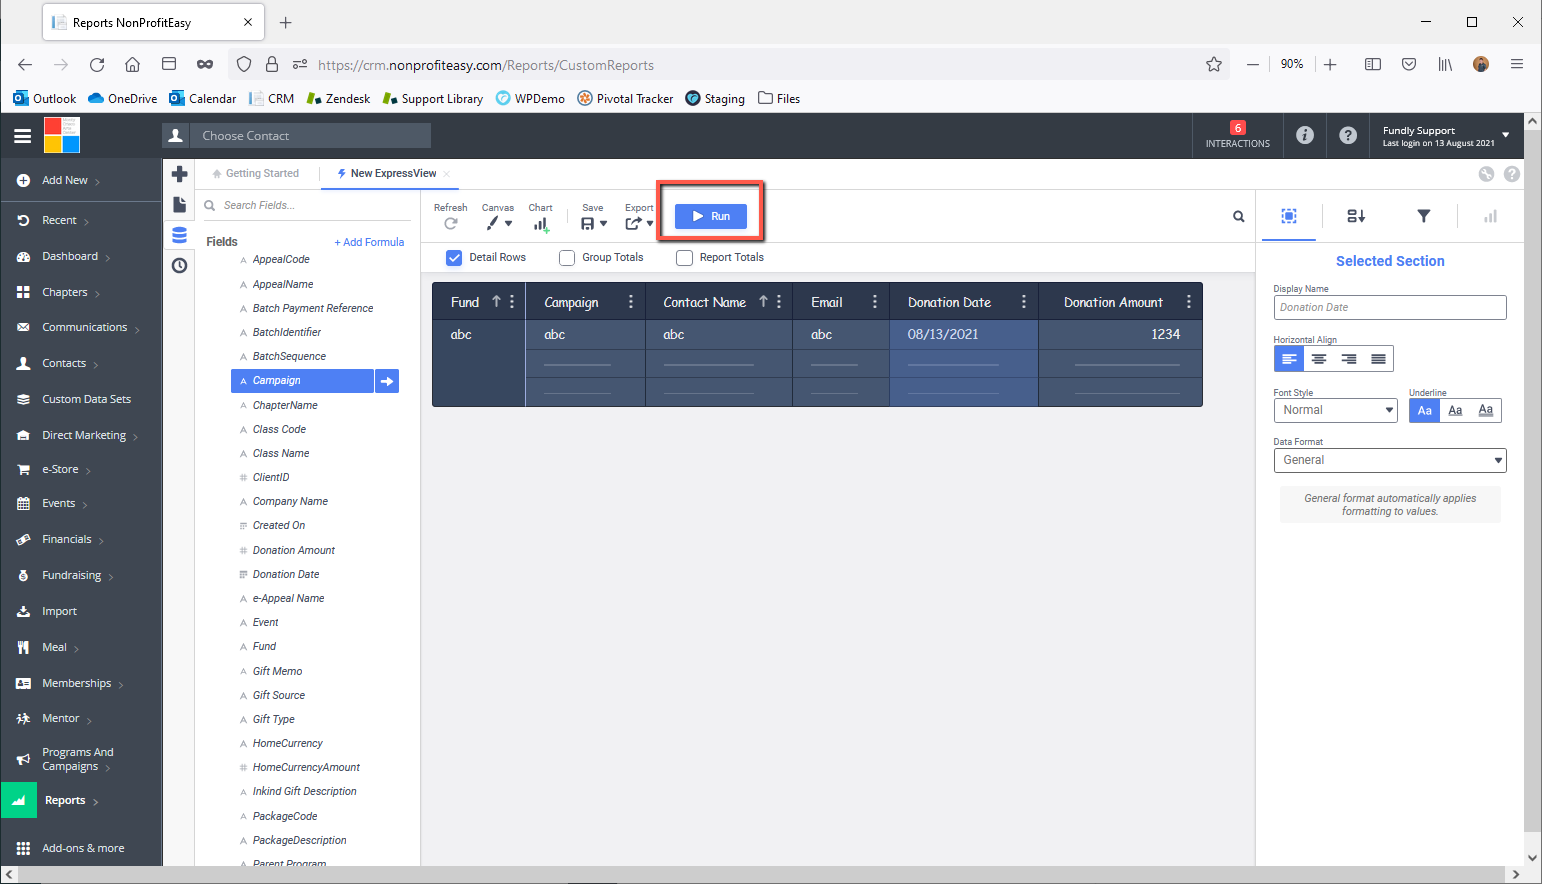The height and width of the screenshot is (884, 1542).
Task: Open the hamburger main menu
Action: tap(22, 136)
